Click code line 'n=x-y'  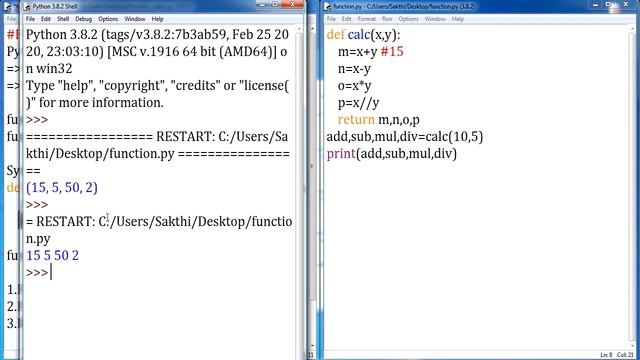354,69
